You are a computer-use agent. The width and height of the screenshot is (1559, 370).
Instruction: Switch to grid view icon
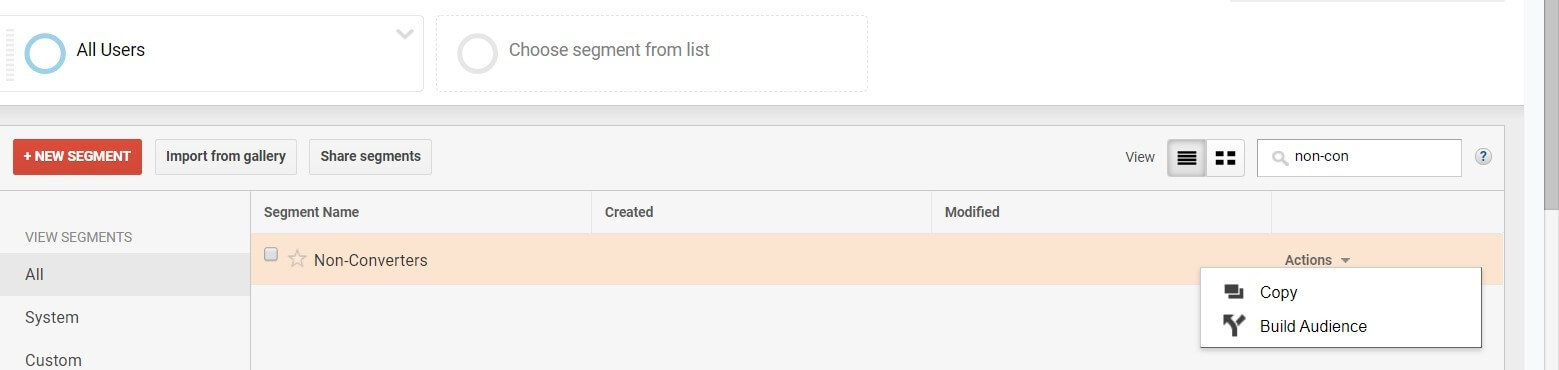click(1225, 157)
